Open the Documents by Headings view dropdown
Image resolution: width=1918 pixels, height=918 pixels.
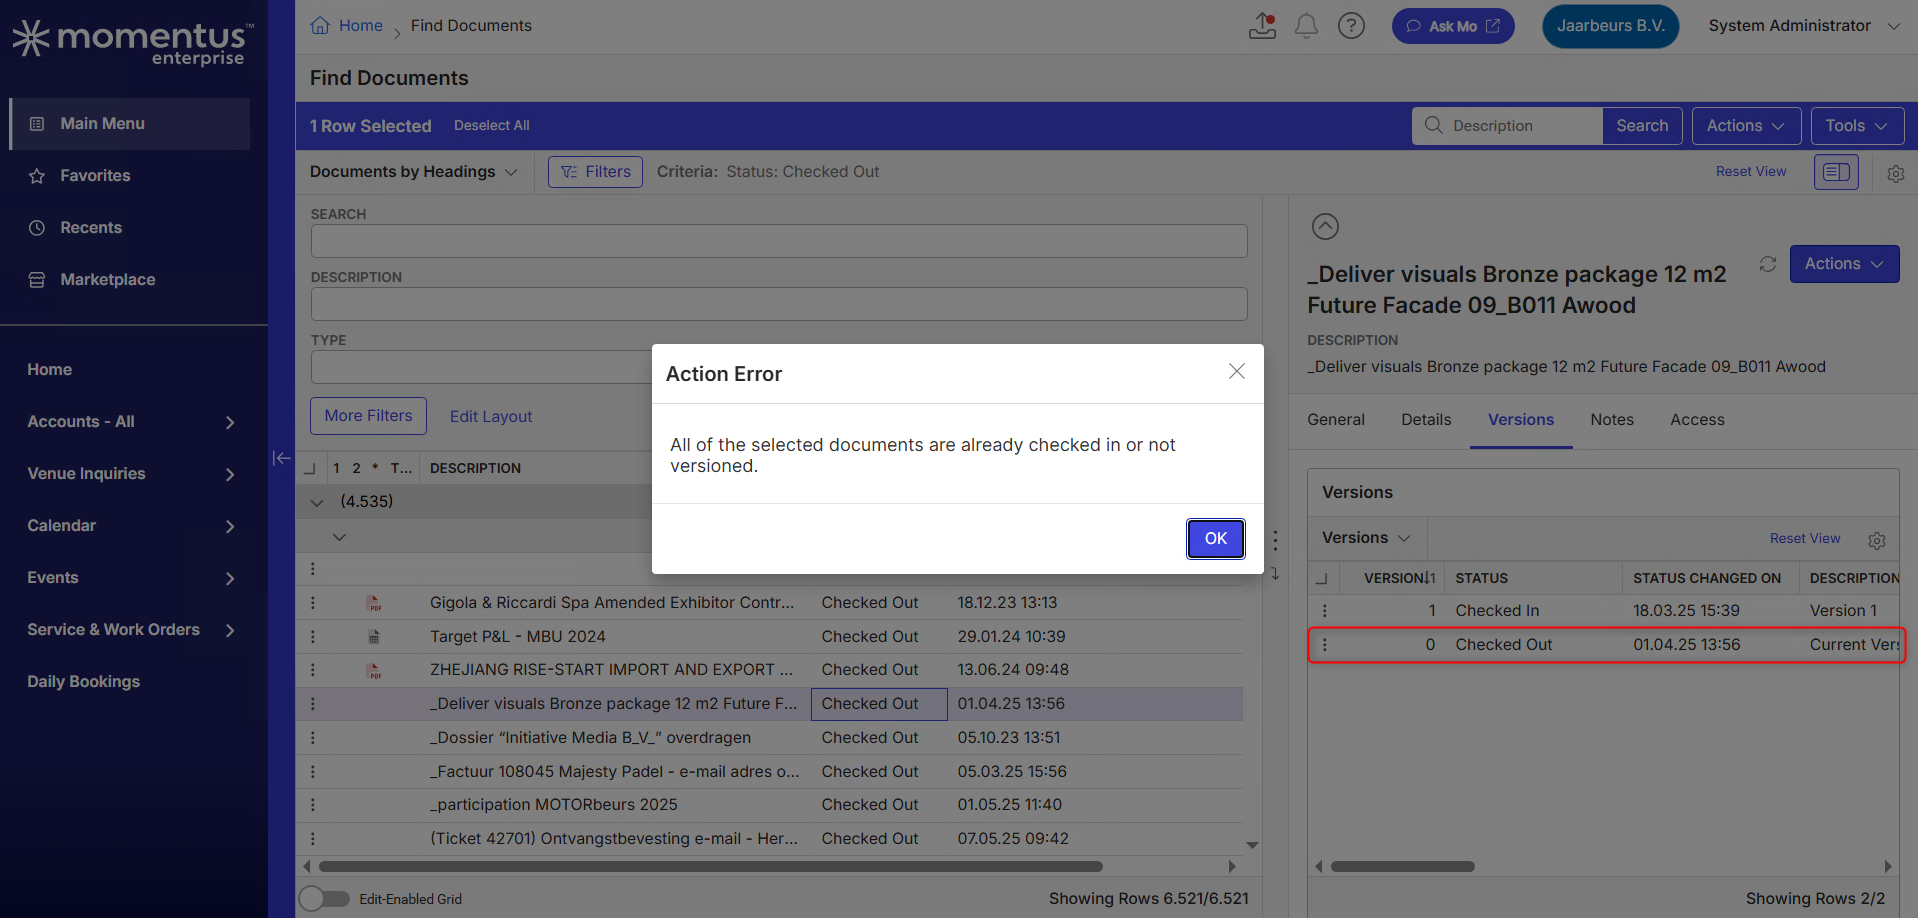(414, 172)
